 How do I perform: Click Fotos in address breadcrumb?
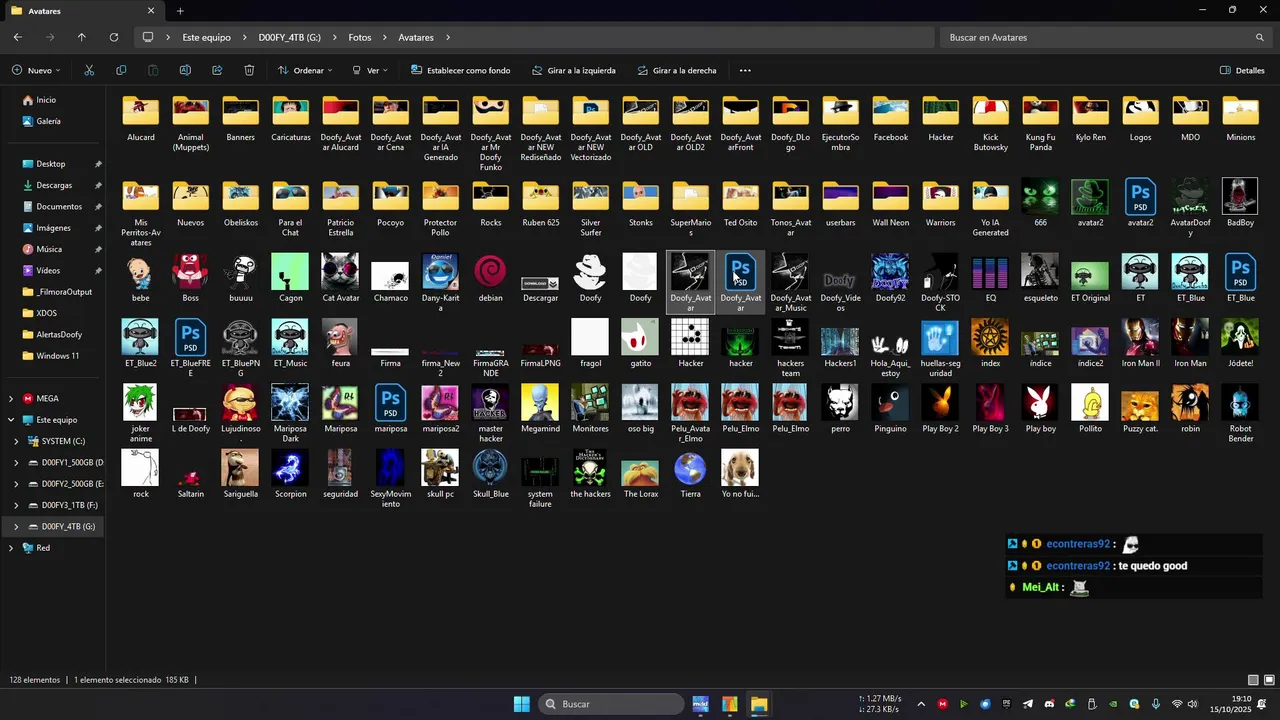tap(360, 37)
